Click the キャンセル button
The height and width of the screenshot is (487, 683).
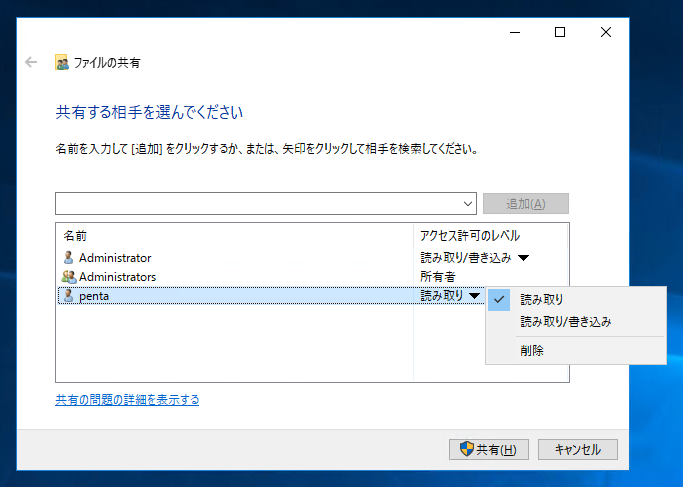pyautogui.click(x=578, y=449)
